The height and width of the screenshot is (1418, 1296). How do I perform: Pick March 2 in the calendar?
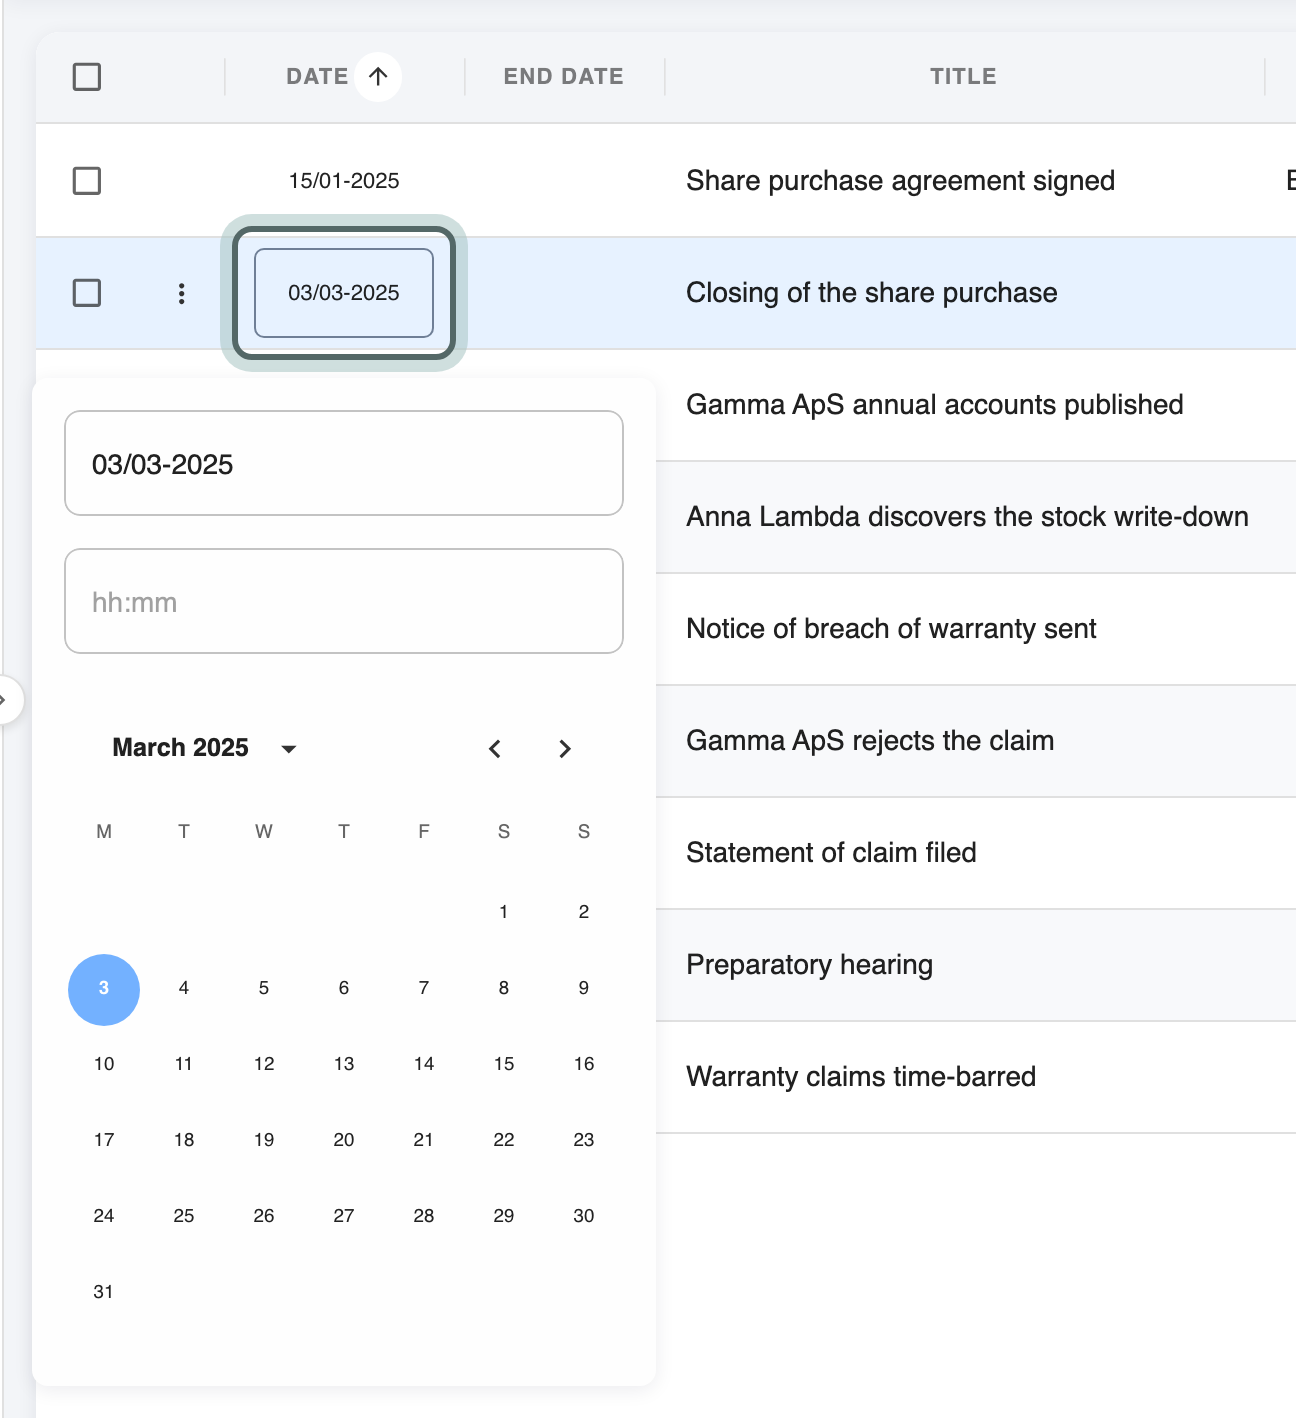[x=584, y=912]
